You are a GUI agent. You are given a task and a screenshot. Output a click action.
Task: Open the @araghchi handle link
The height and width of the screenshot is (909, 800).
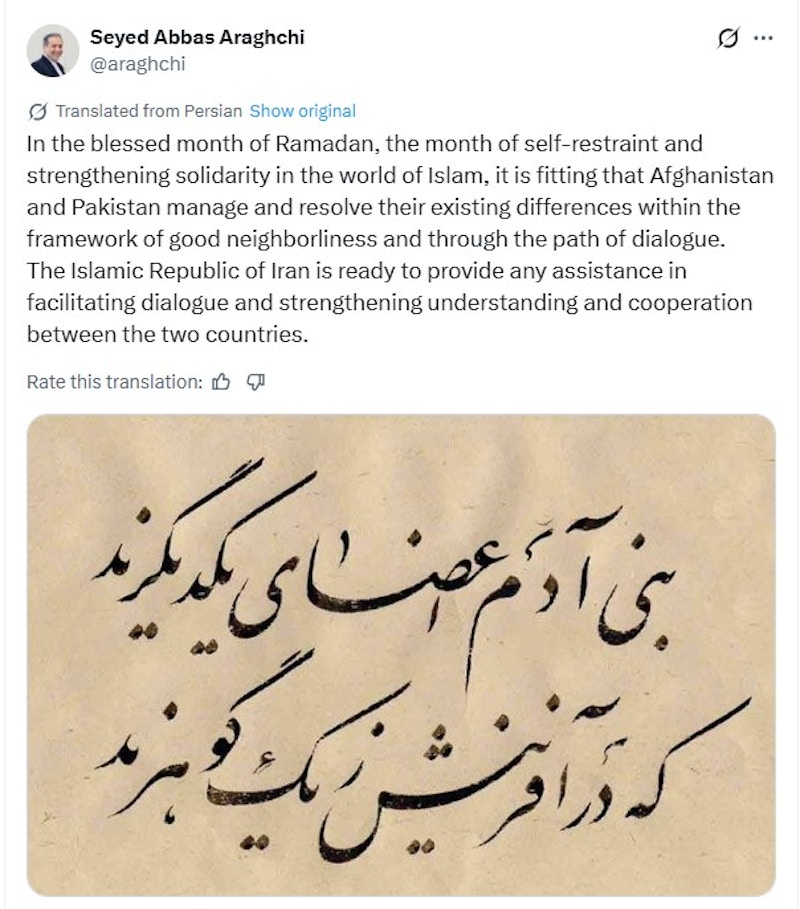tap(138, 64)
